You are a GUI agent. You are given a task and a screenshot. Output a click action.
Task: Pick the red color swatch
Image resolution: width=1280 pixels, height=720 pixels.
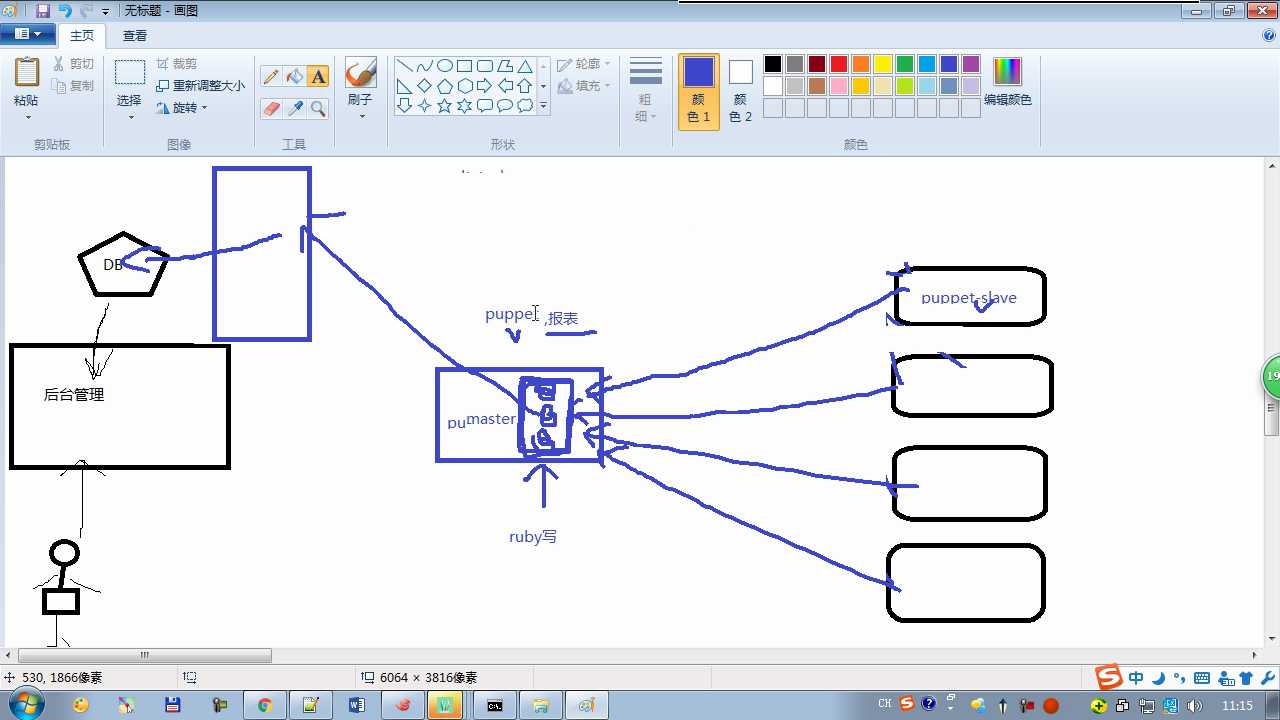point(839,64)
